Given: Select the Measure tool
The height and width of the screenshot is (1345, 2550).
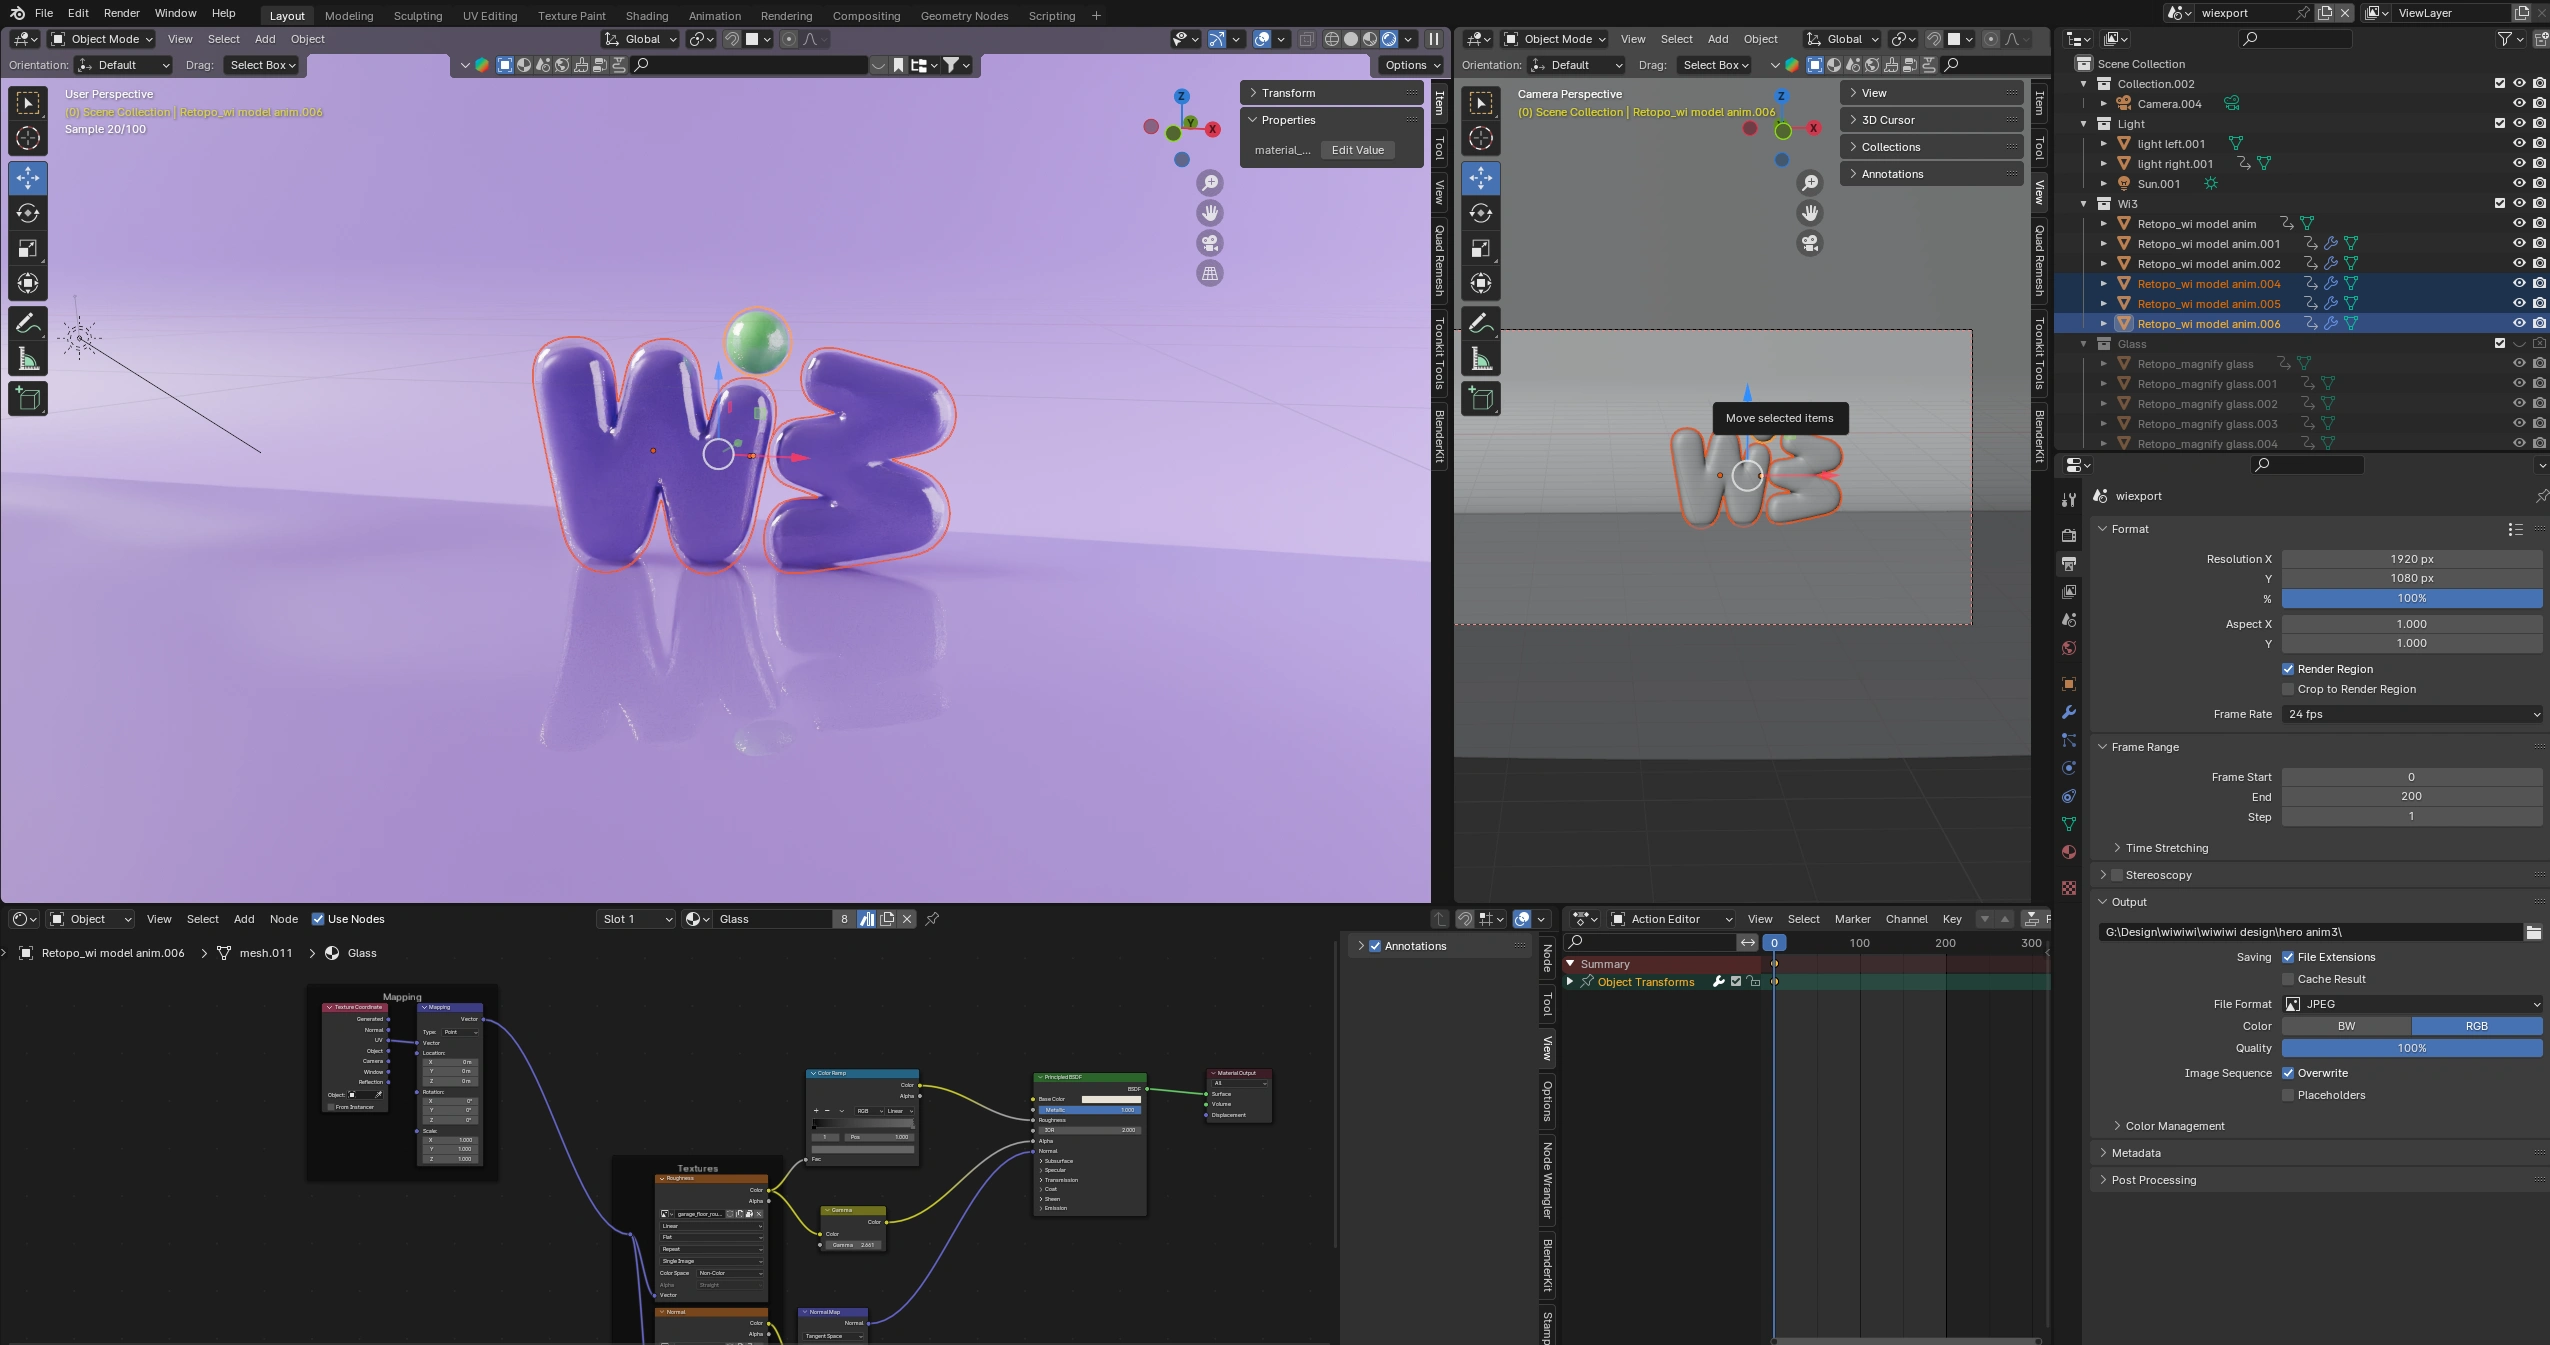Looking at the screenshot, I should [x=27, y=356].
